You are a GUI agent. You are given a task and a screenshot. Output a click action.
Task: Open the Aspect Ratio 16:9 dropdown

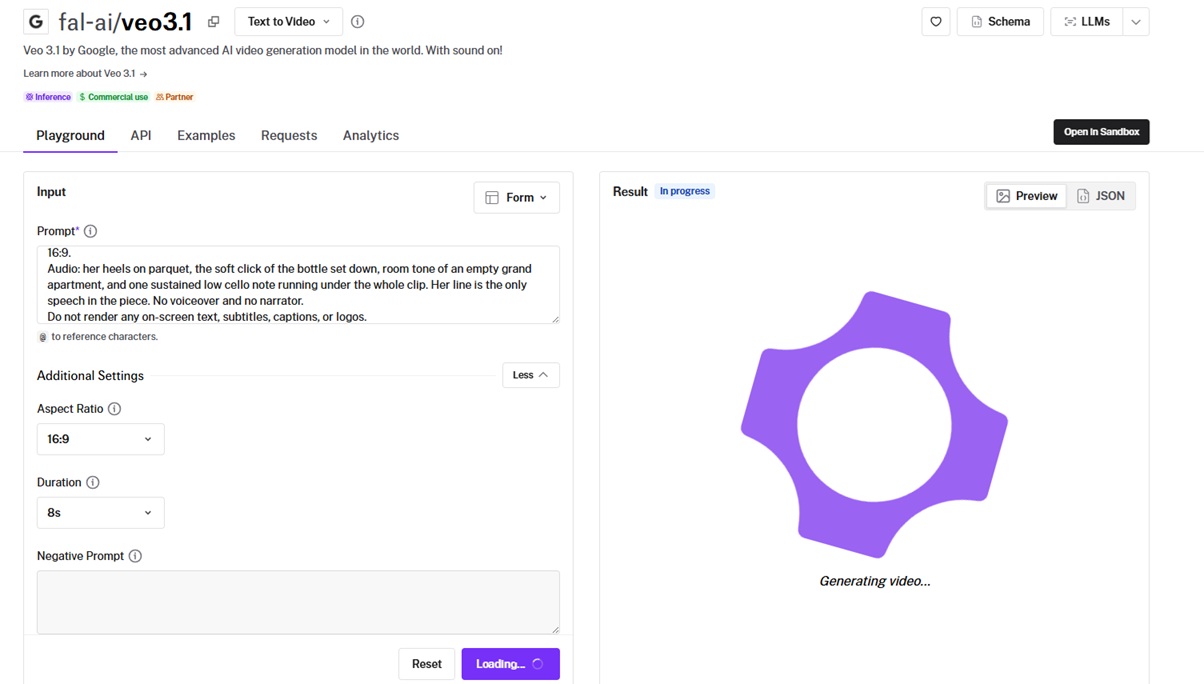[100, 439]
